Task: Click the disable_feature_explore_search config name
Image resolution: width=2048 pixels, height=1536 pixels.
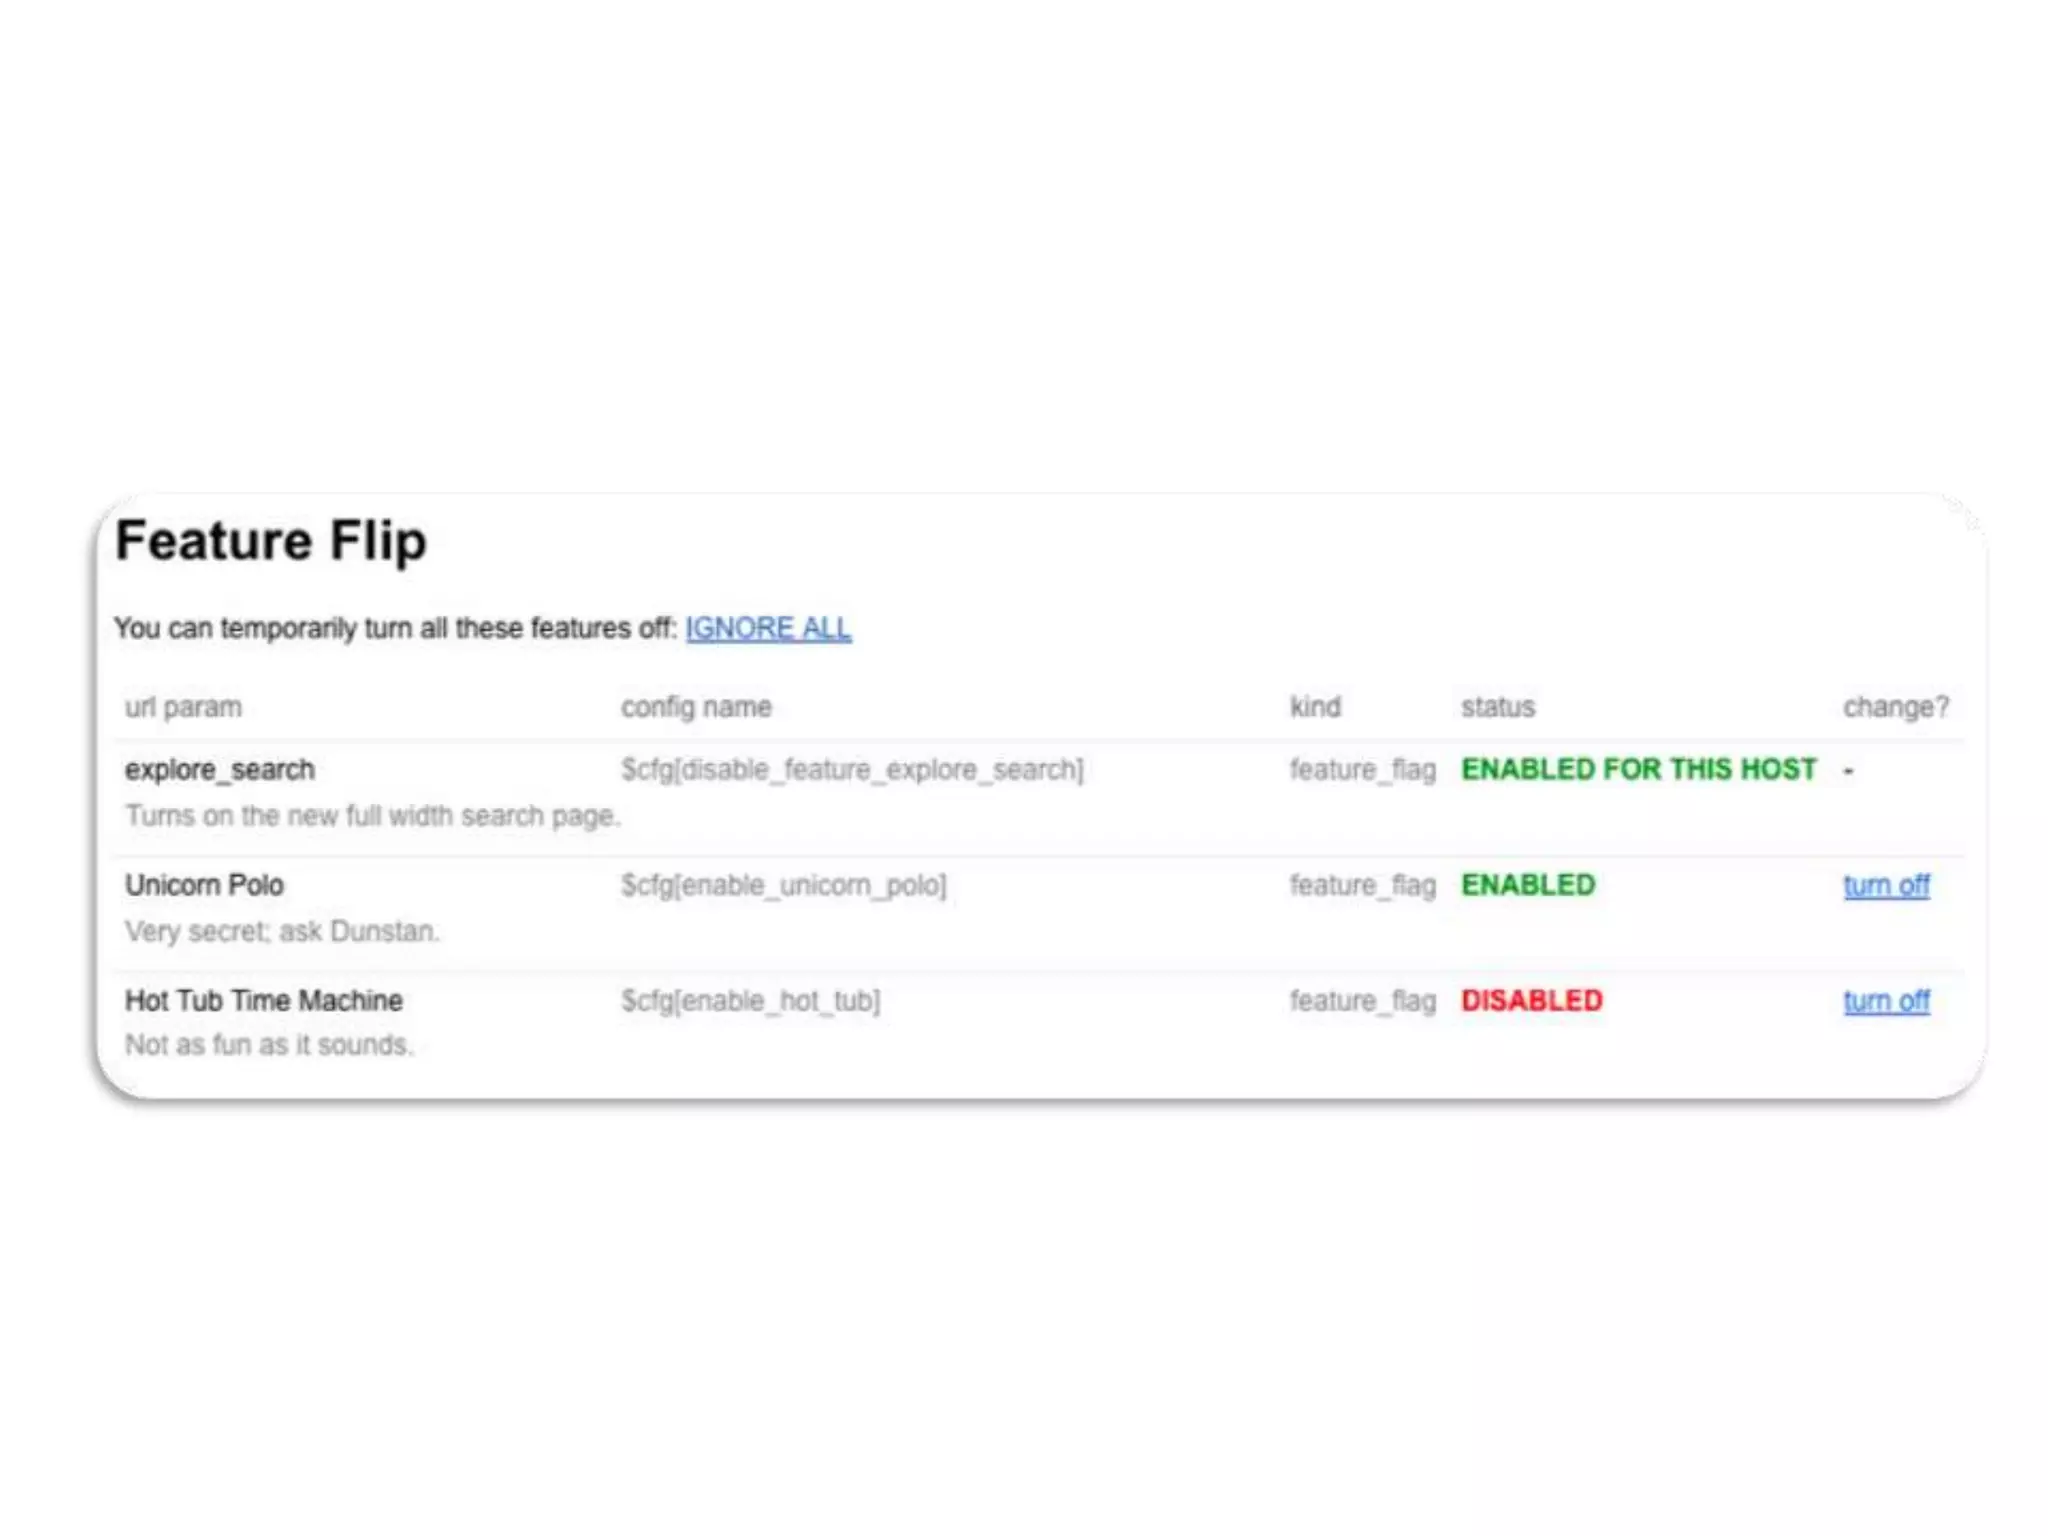Action: pyautogui.click(x=851, y=769)
